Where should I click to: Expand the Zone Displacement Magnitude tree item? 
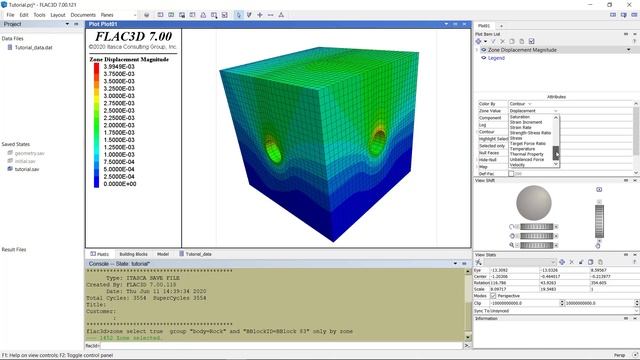[477, 50]
